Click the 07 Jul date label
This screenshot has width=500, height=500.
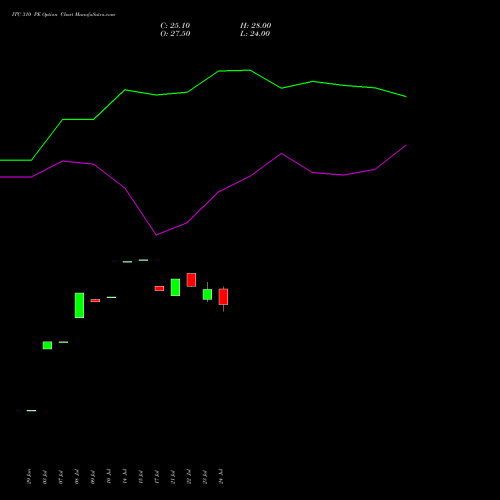(x=61, y=477)
